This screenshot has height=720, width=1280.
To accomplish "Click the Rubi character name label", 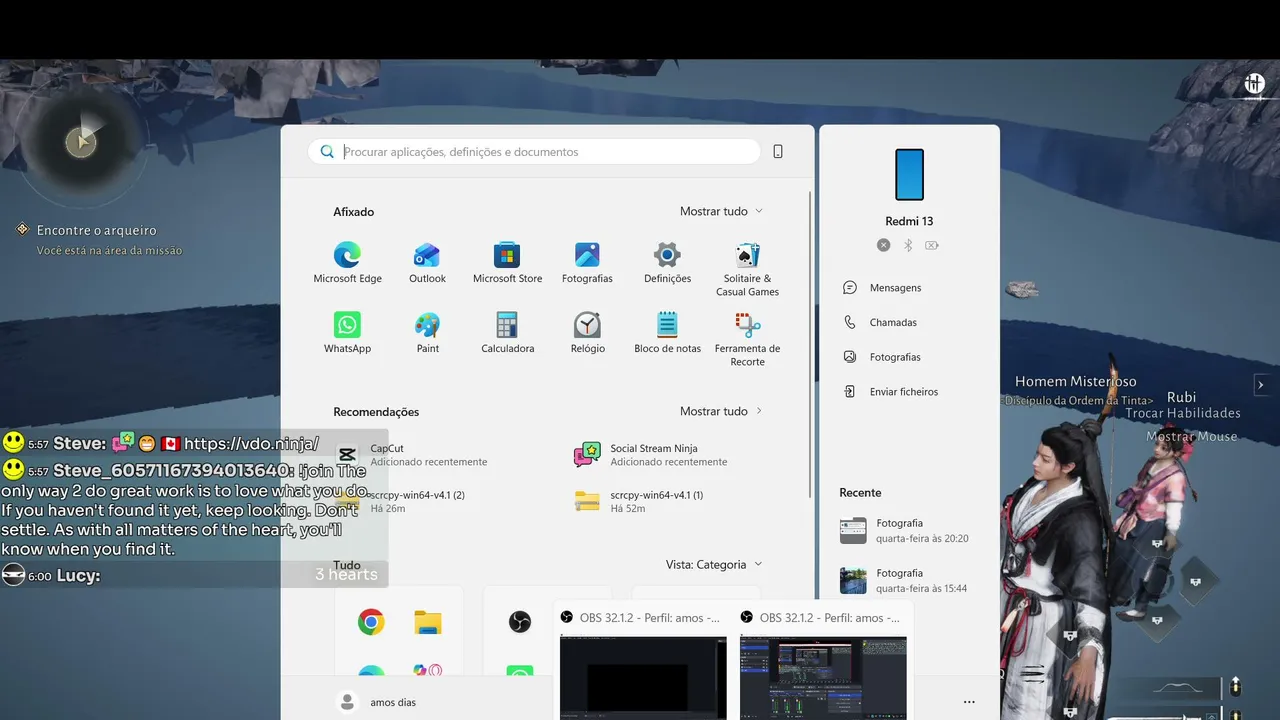I will pos(1181,397).
